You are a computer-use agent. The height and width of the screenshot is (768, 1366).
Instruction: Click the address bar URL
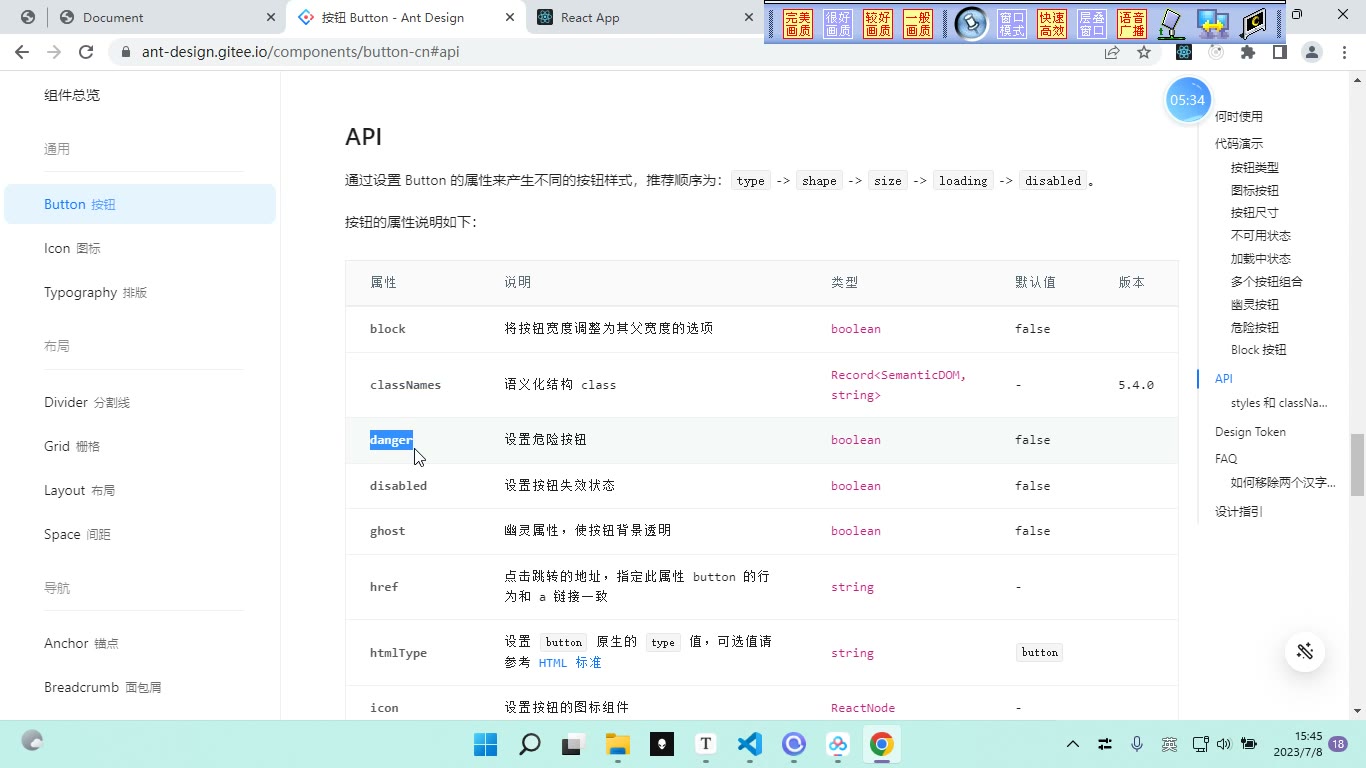(300, 52)
